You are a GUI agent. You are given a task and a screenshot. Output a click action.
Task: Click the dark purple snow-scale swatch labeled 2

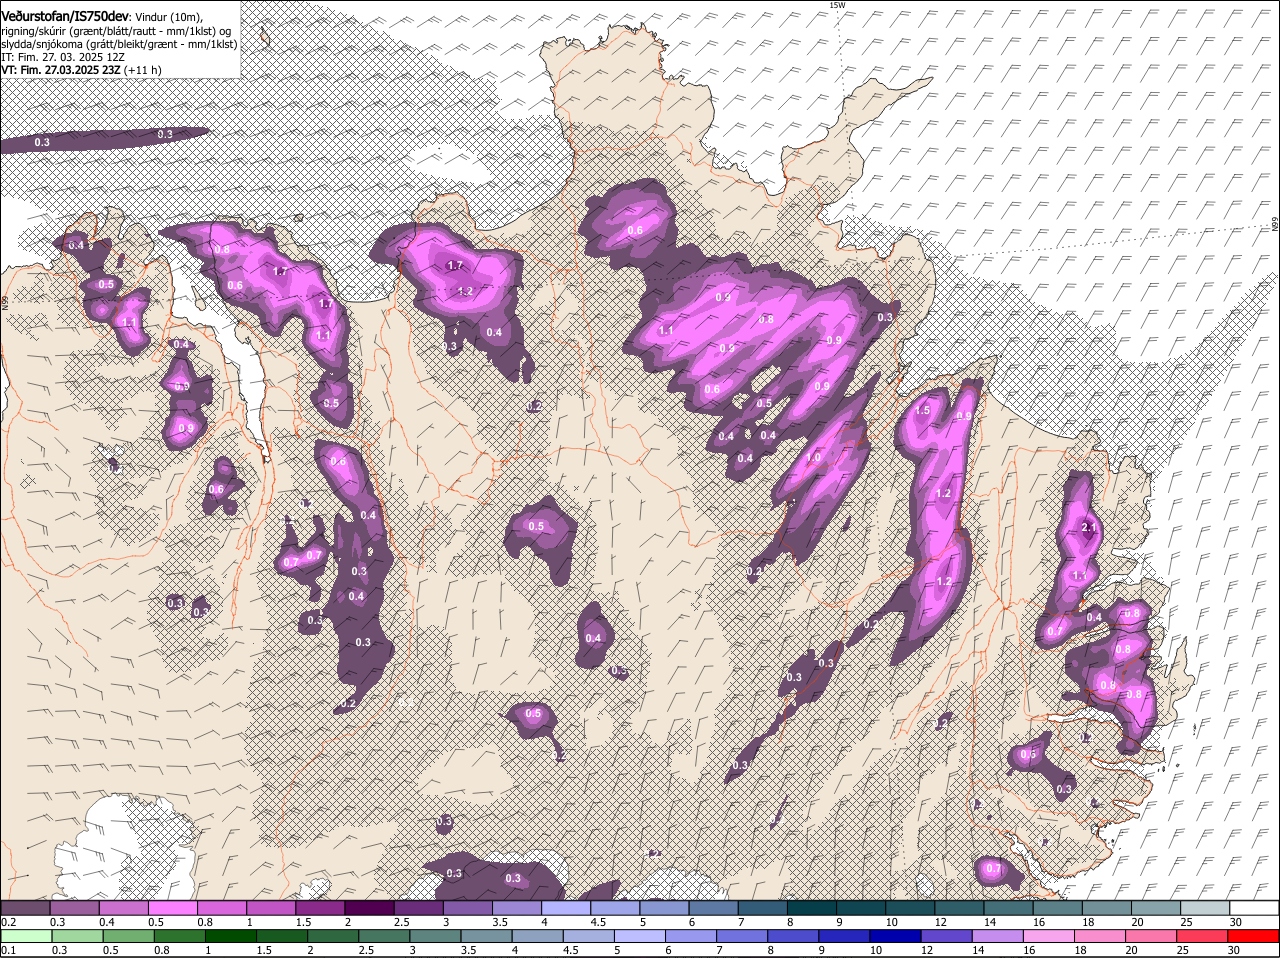pyautogui.click(x=369, y=908)
